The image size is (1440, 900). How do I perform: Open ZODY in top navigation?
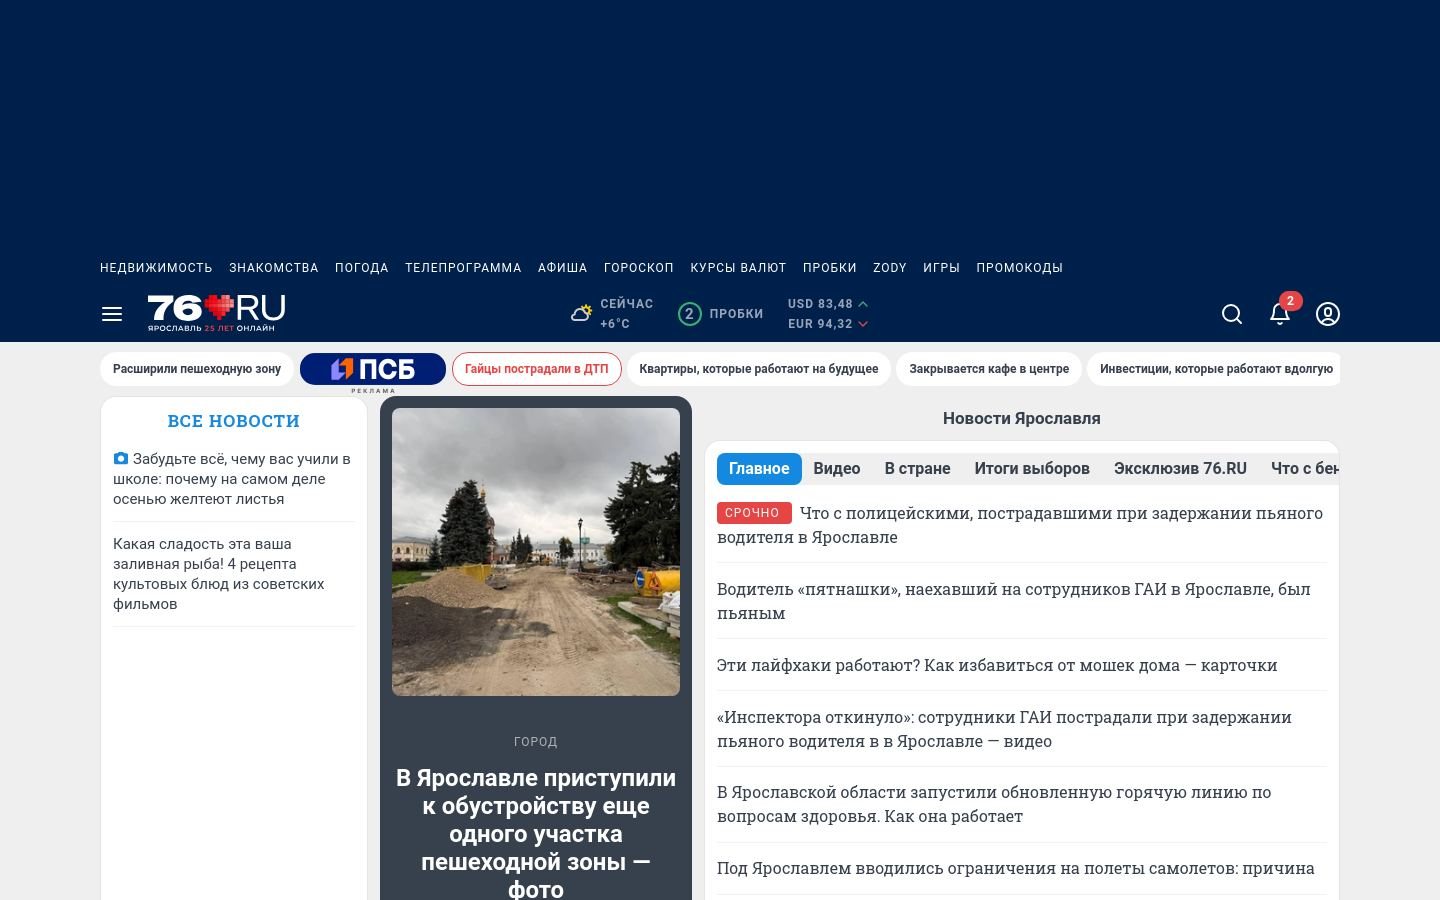(x=890, y=268)
